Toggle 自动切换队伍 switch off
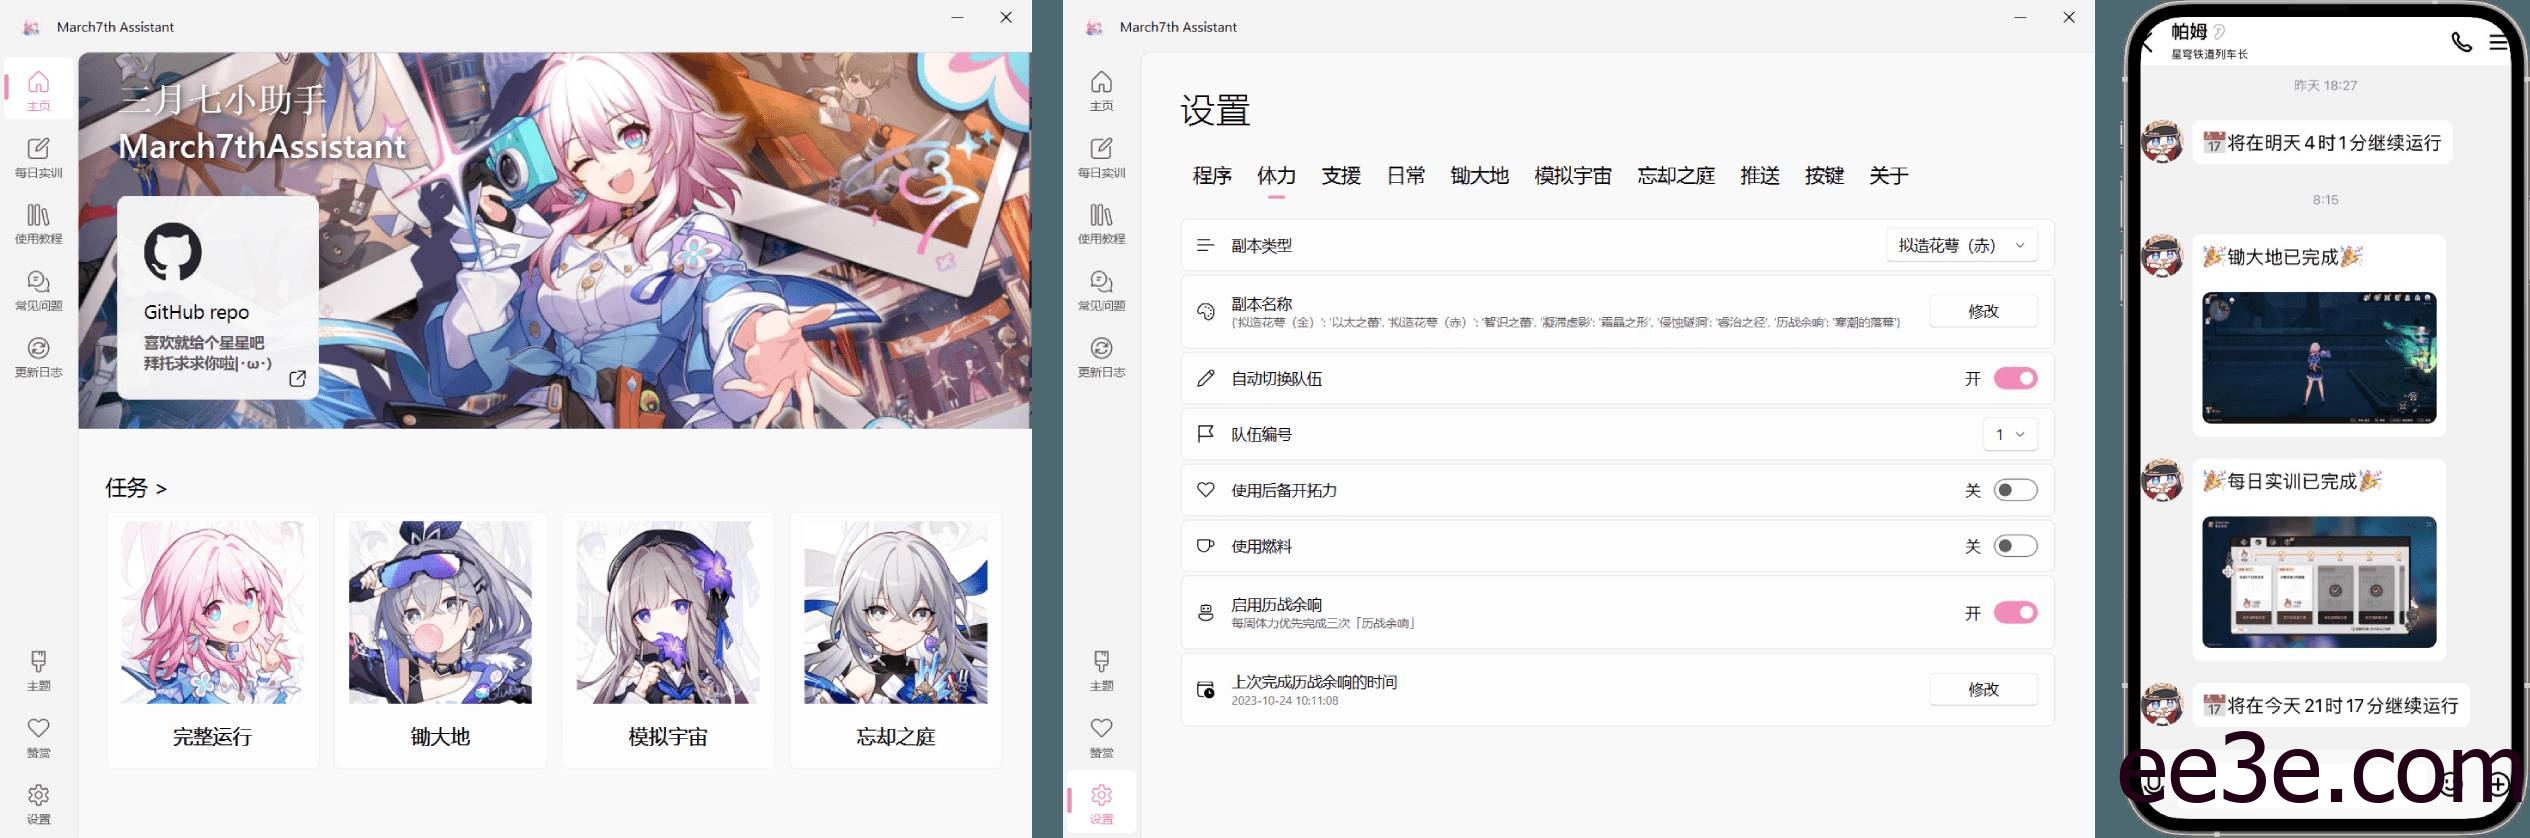This screenshot has height=838, width=2530. pyautogui.click(x=2015, y=378)
